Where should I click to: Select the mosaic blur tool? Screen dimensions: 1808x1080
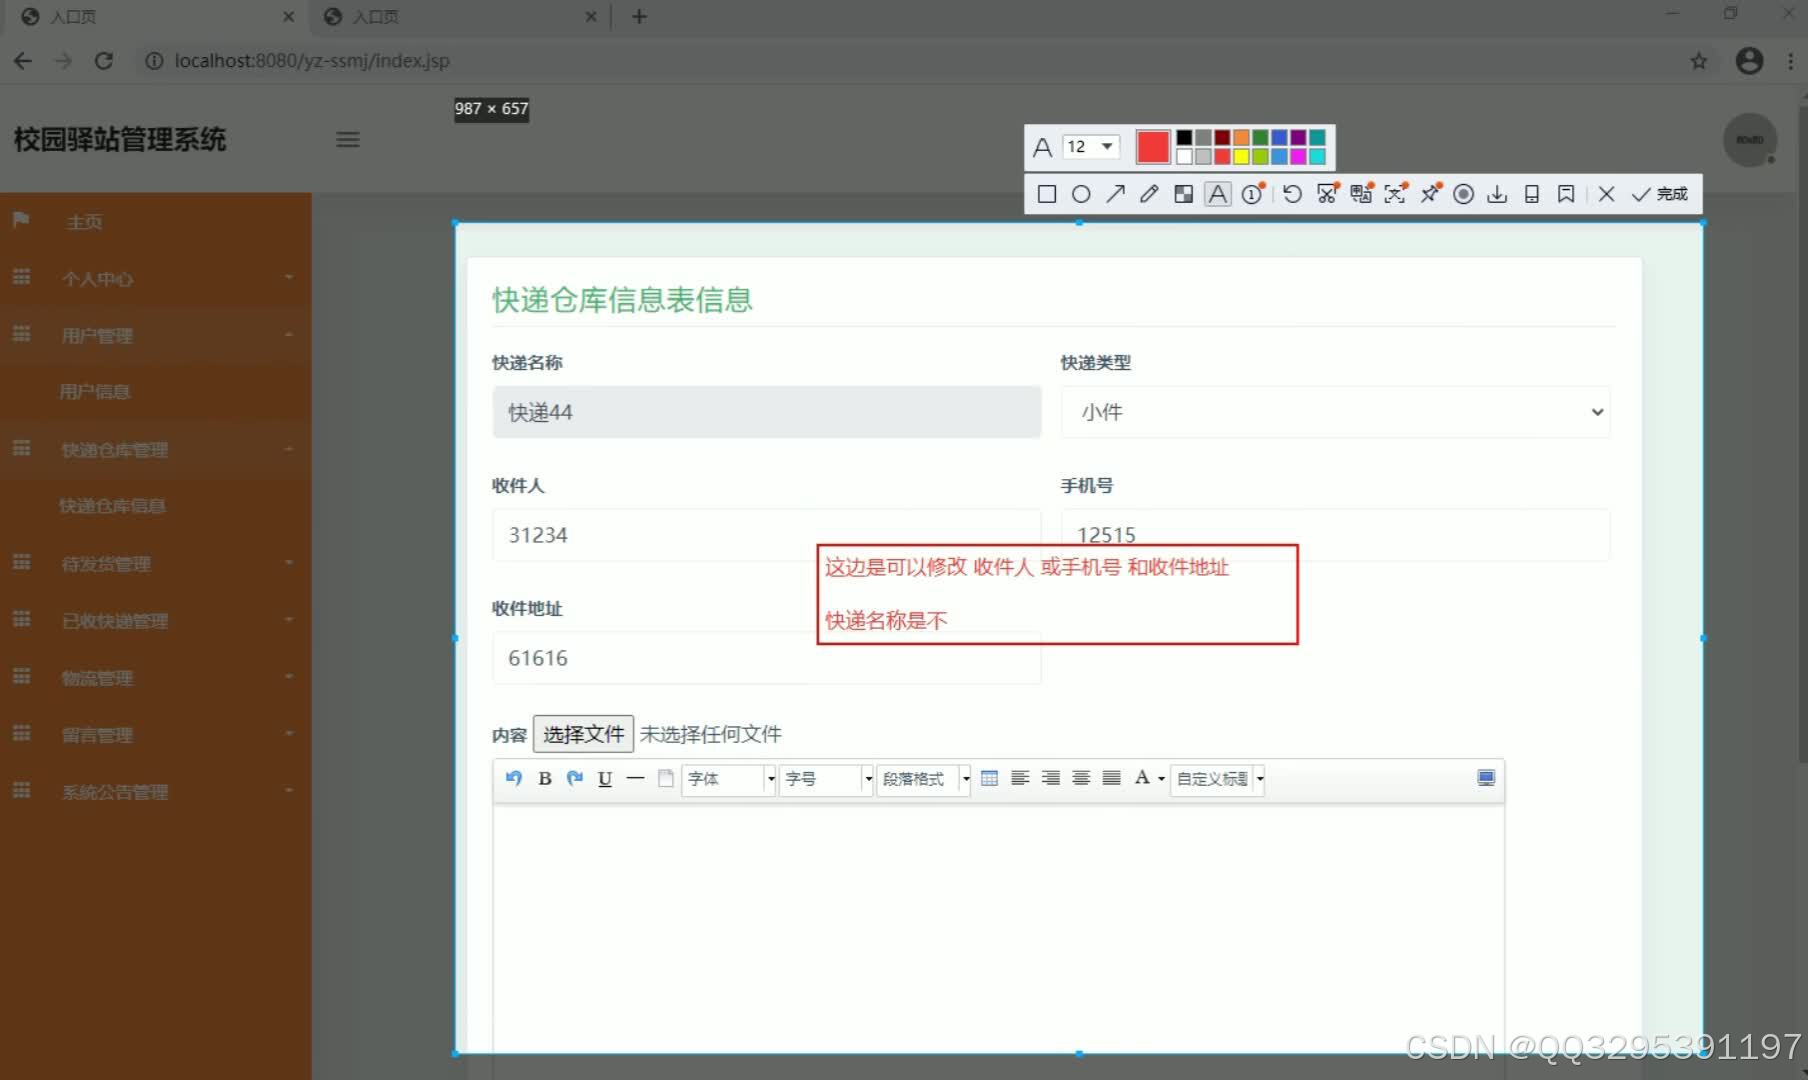click(1183, 194)
